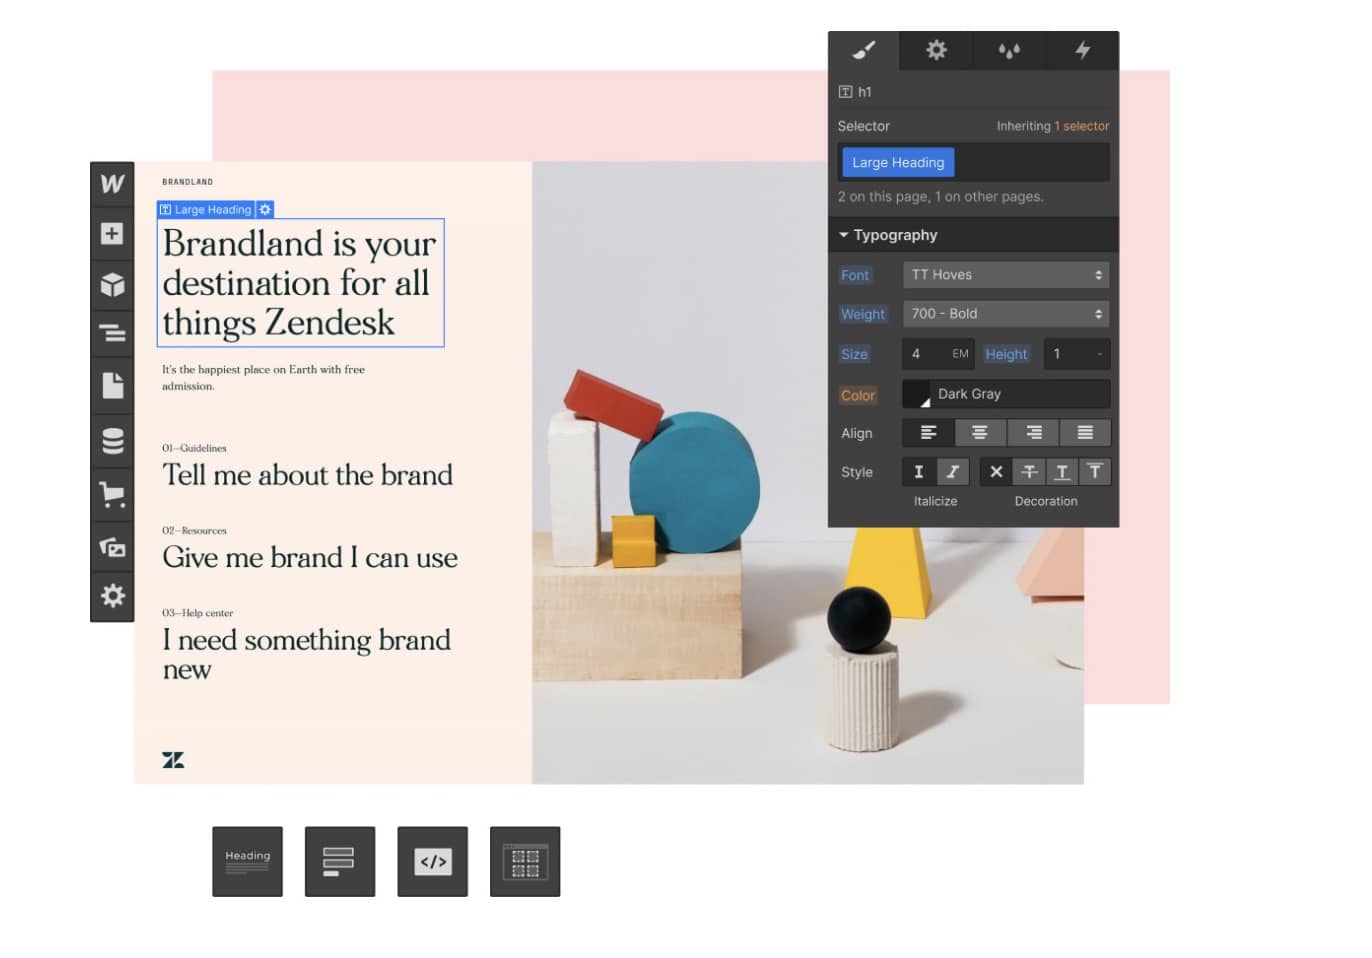The height and width of the screenshot is (958, 1372).
Task: Open the Ecommerce cart panel
Action: 112,493
